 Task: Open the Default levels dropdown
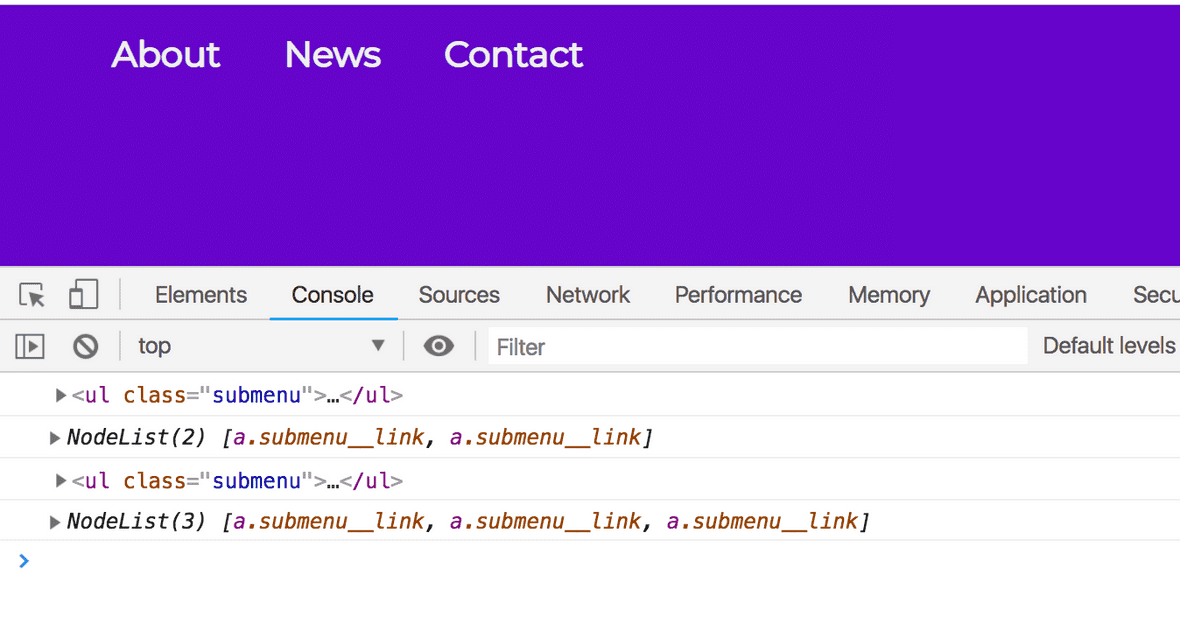1109,346
